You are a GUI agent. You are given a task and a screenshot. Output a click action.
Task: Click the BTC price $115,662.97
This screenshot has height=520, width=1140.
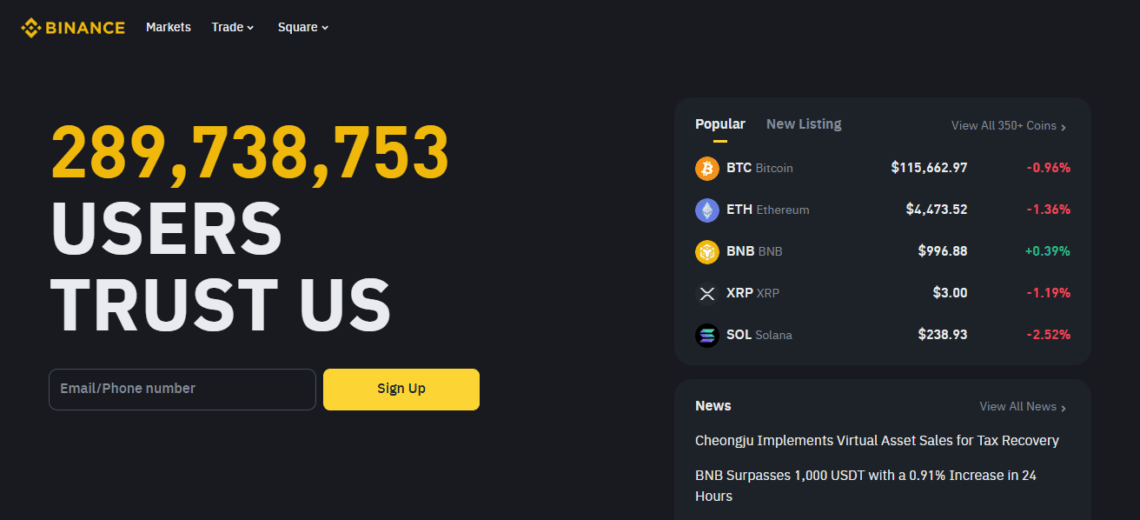coord(929,168)
